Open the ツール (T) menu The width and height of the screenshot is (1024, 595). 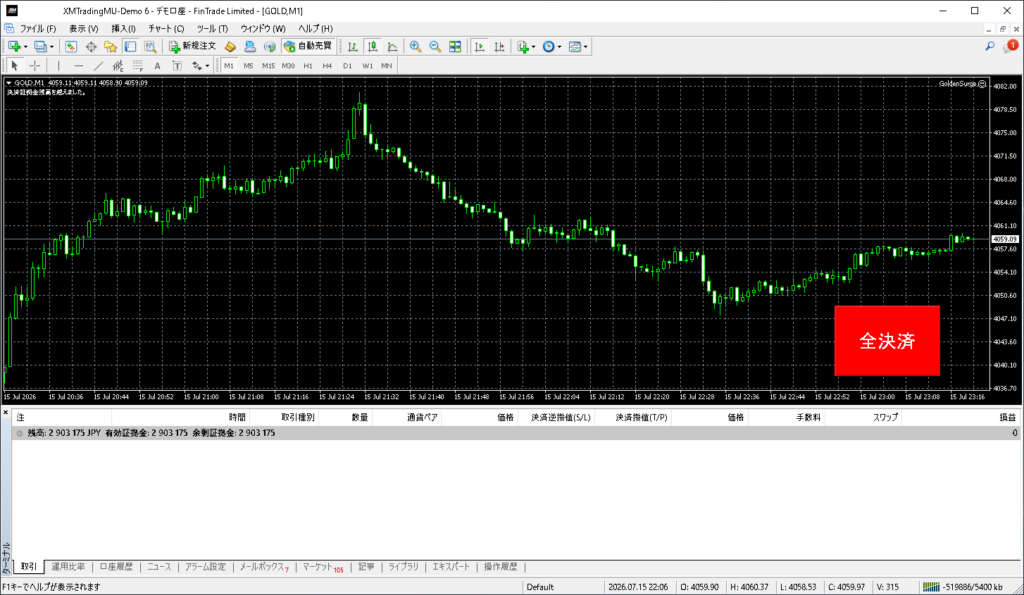click(212, 29)
